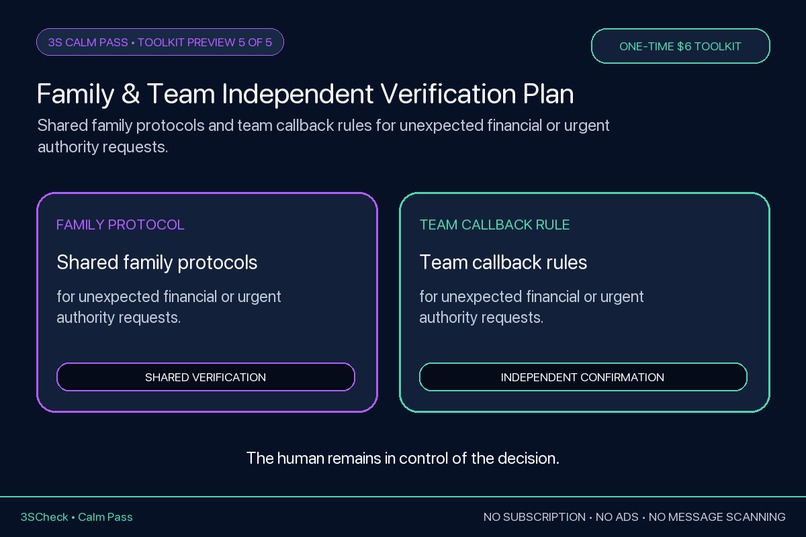Image resolution: width=806 pixels, height=537 pixels.
Task: Select the FAMILY PROTOCOL label
Action: [120, 225]
